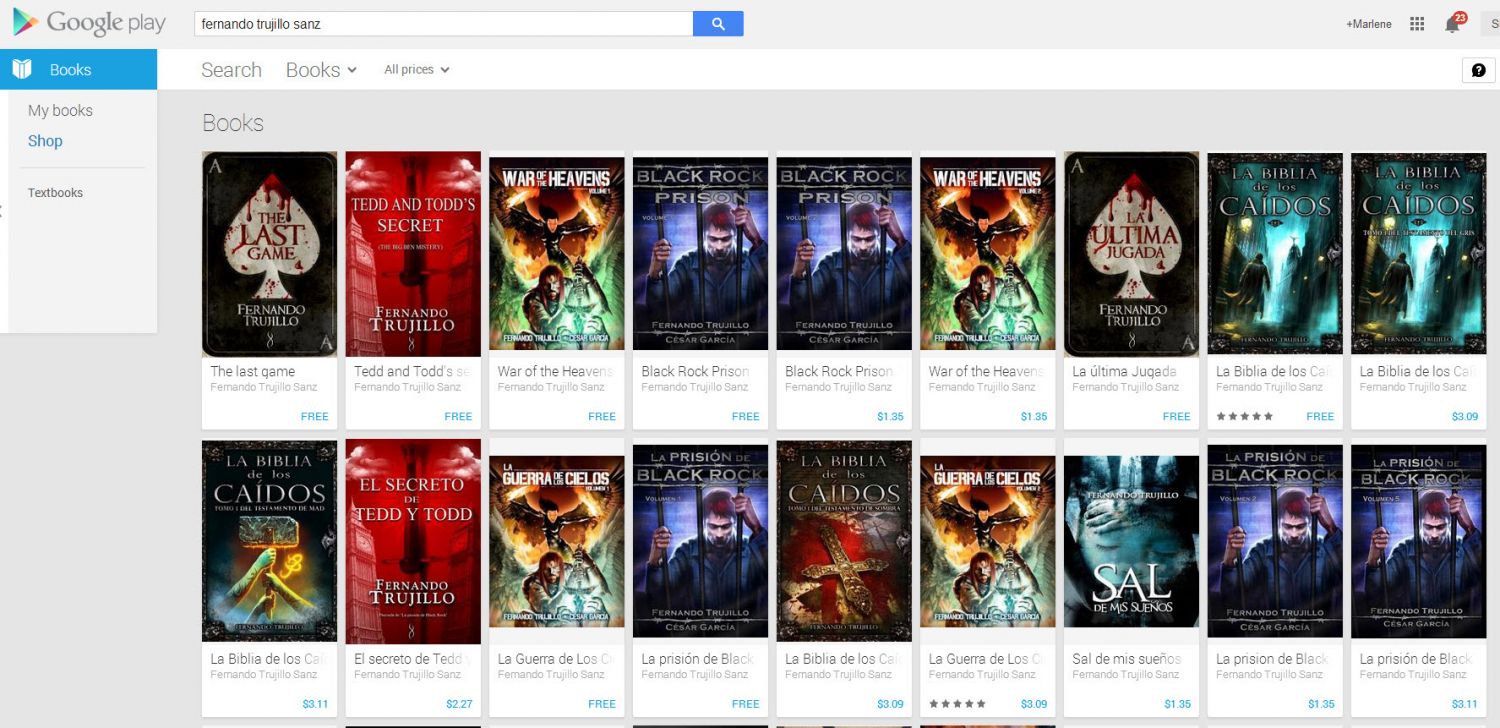The width and height of the screenshot is (1500, 728).
Task: Collapse the sidebar with the left chevron
Action: [4, 211]
